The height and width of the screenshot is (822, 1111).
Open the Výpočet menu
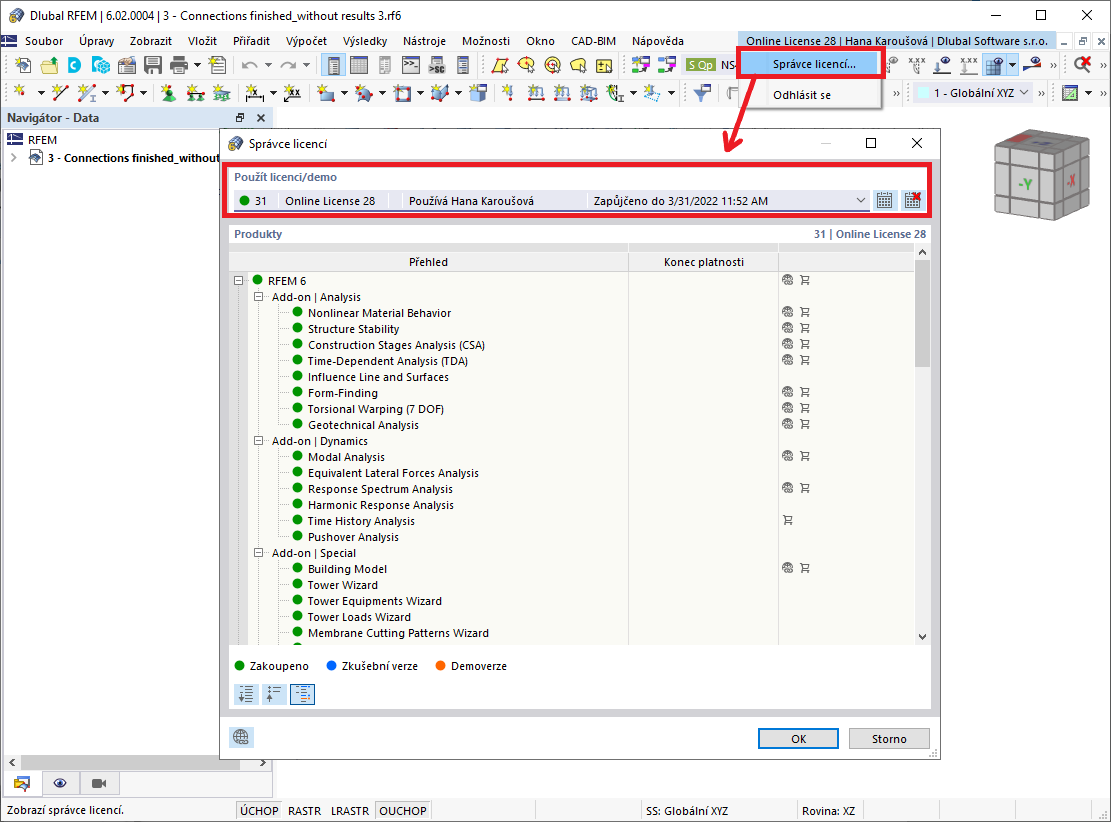[x=306, y=41]
